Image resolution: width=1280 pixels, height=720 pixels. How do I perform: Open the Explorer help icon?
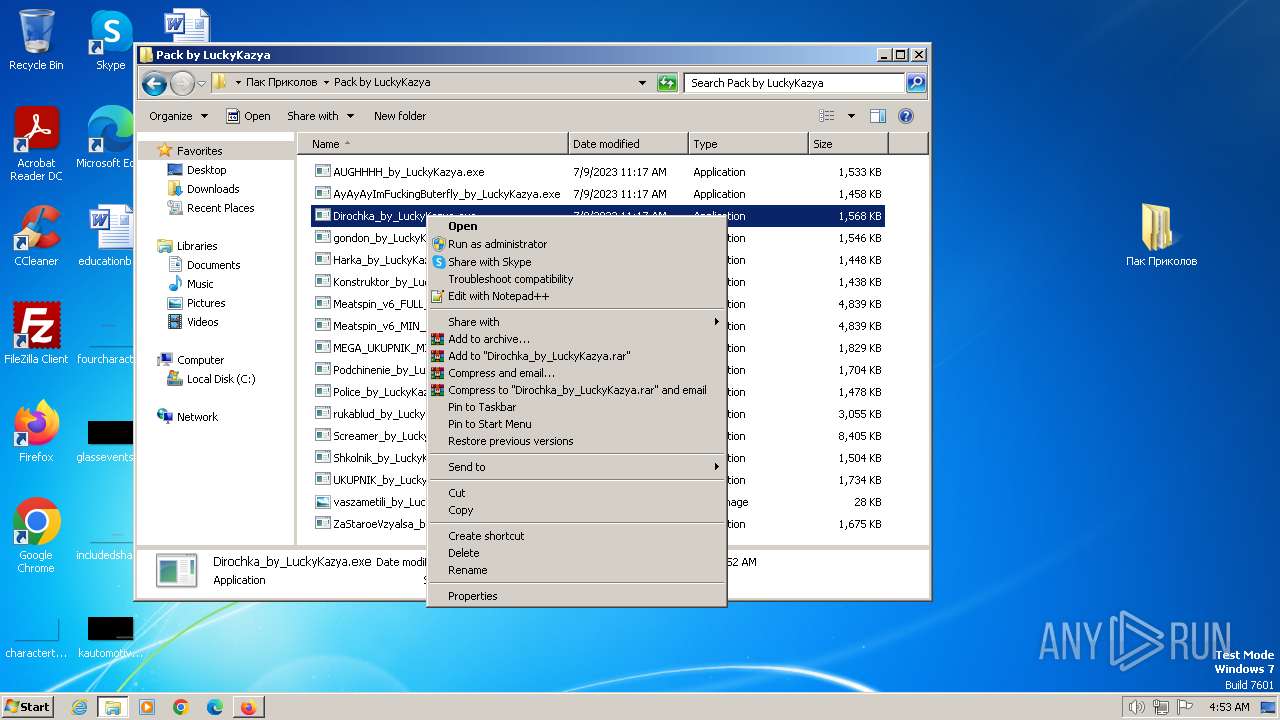tap(906, 116)
